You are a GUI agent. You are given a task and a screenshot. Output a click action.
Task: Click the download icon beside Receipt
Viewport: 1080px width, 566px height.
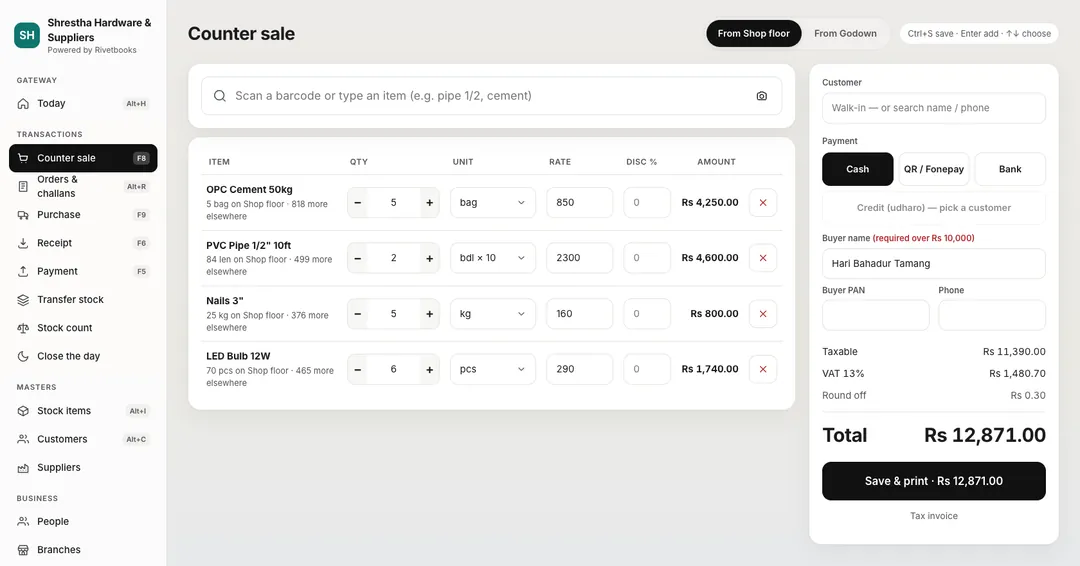coord(23,243)
